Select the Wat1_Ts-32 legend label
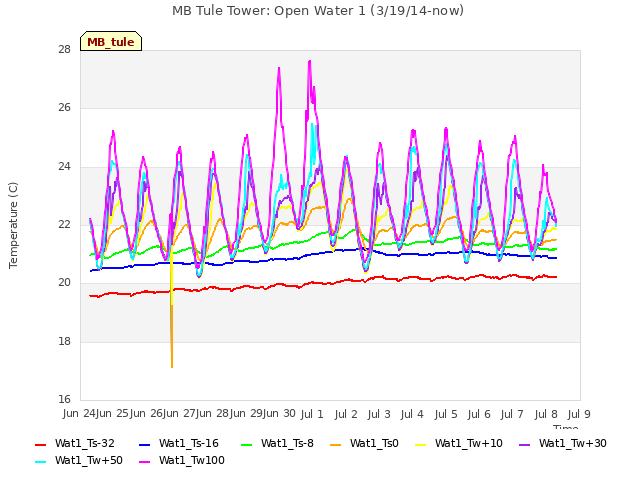This screenshot has width=640, height=480. [85, 444]
